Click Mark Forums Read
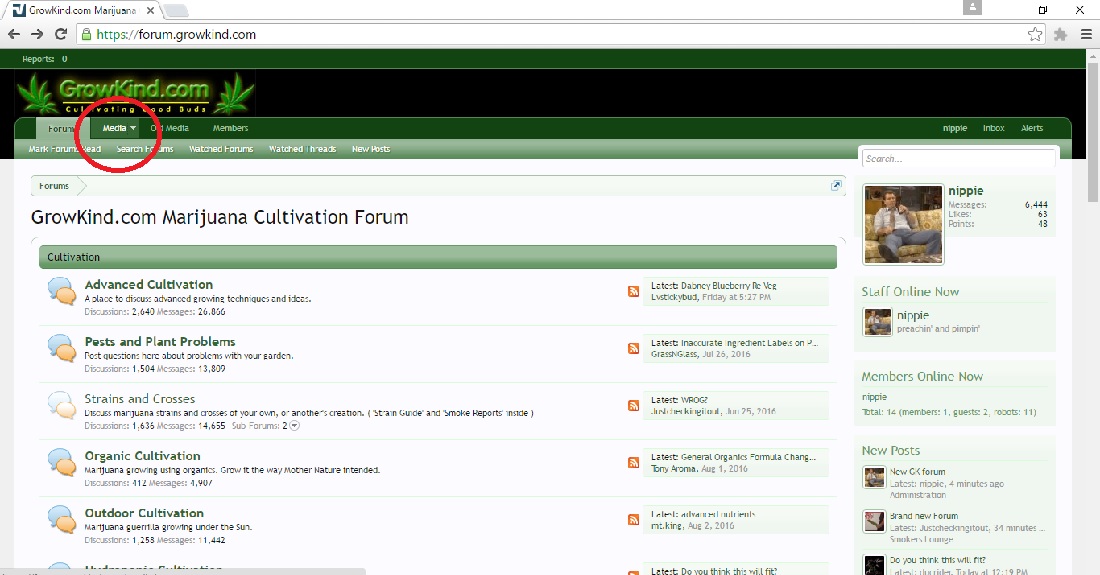The height and width of the screenshot is (575, 1100). pos(65,149)
